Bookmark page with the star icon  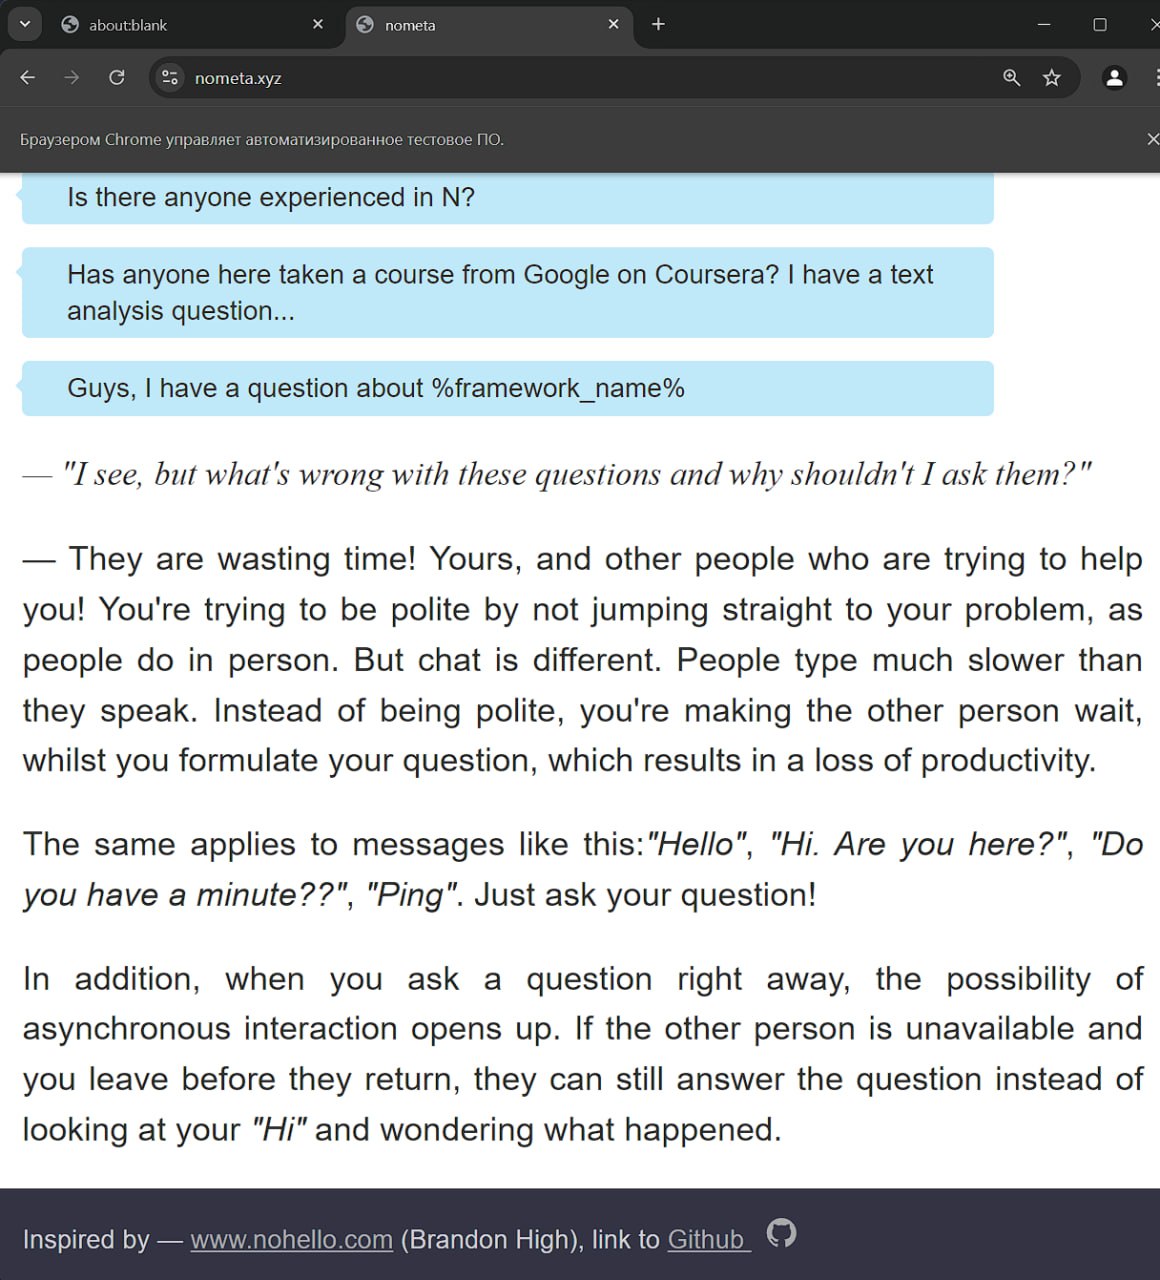click(x=1051, y=78)
